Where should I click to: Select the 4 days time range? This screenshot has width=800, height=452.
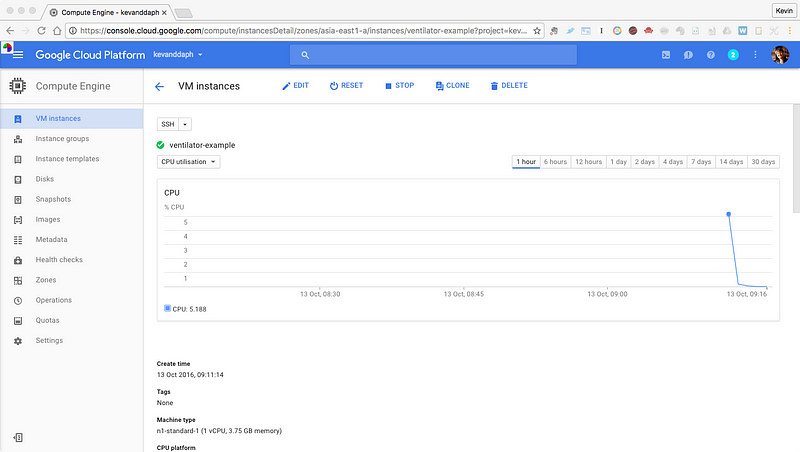pos(673,162)
